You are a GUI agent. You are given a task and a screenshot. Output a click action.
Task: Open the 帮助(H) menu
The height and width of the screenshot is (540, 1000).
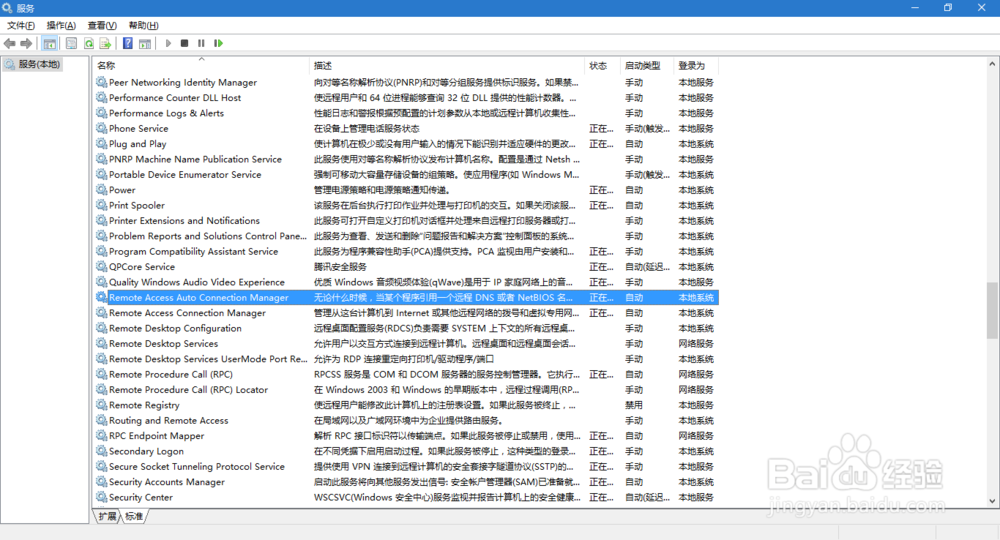tap(143, 26)
